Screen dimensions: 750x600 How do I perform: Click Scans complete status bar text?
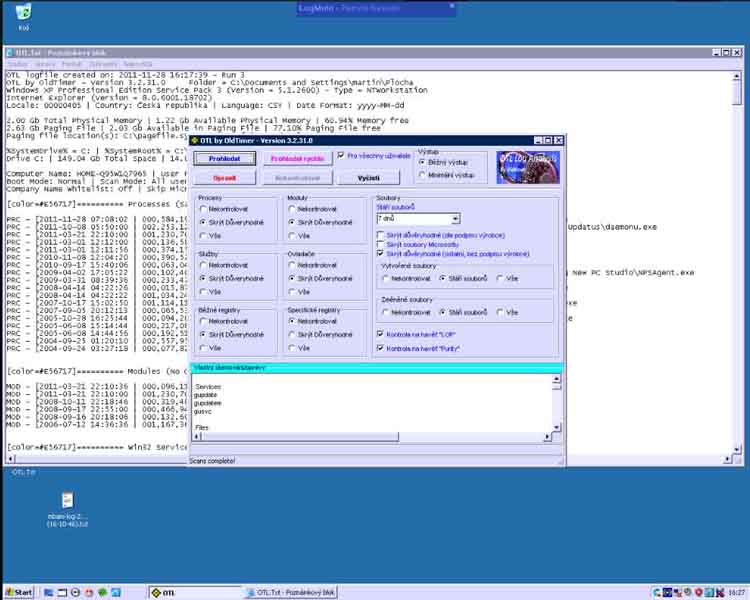[x=212, y=461]
